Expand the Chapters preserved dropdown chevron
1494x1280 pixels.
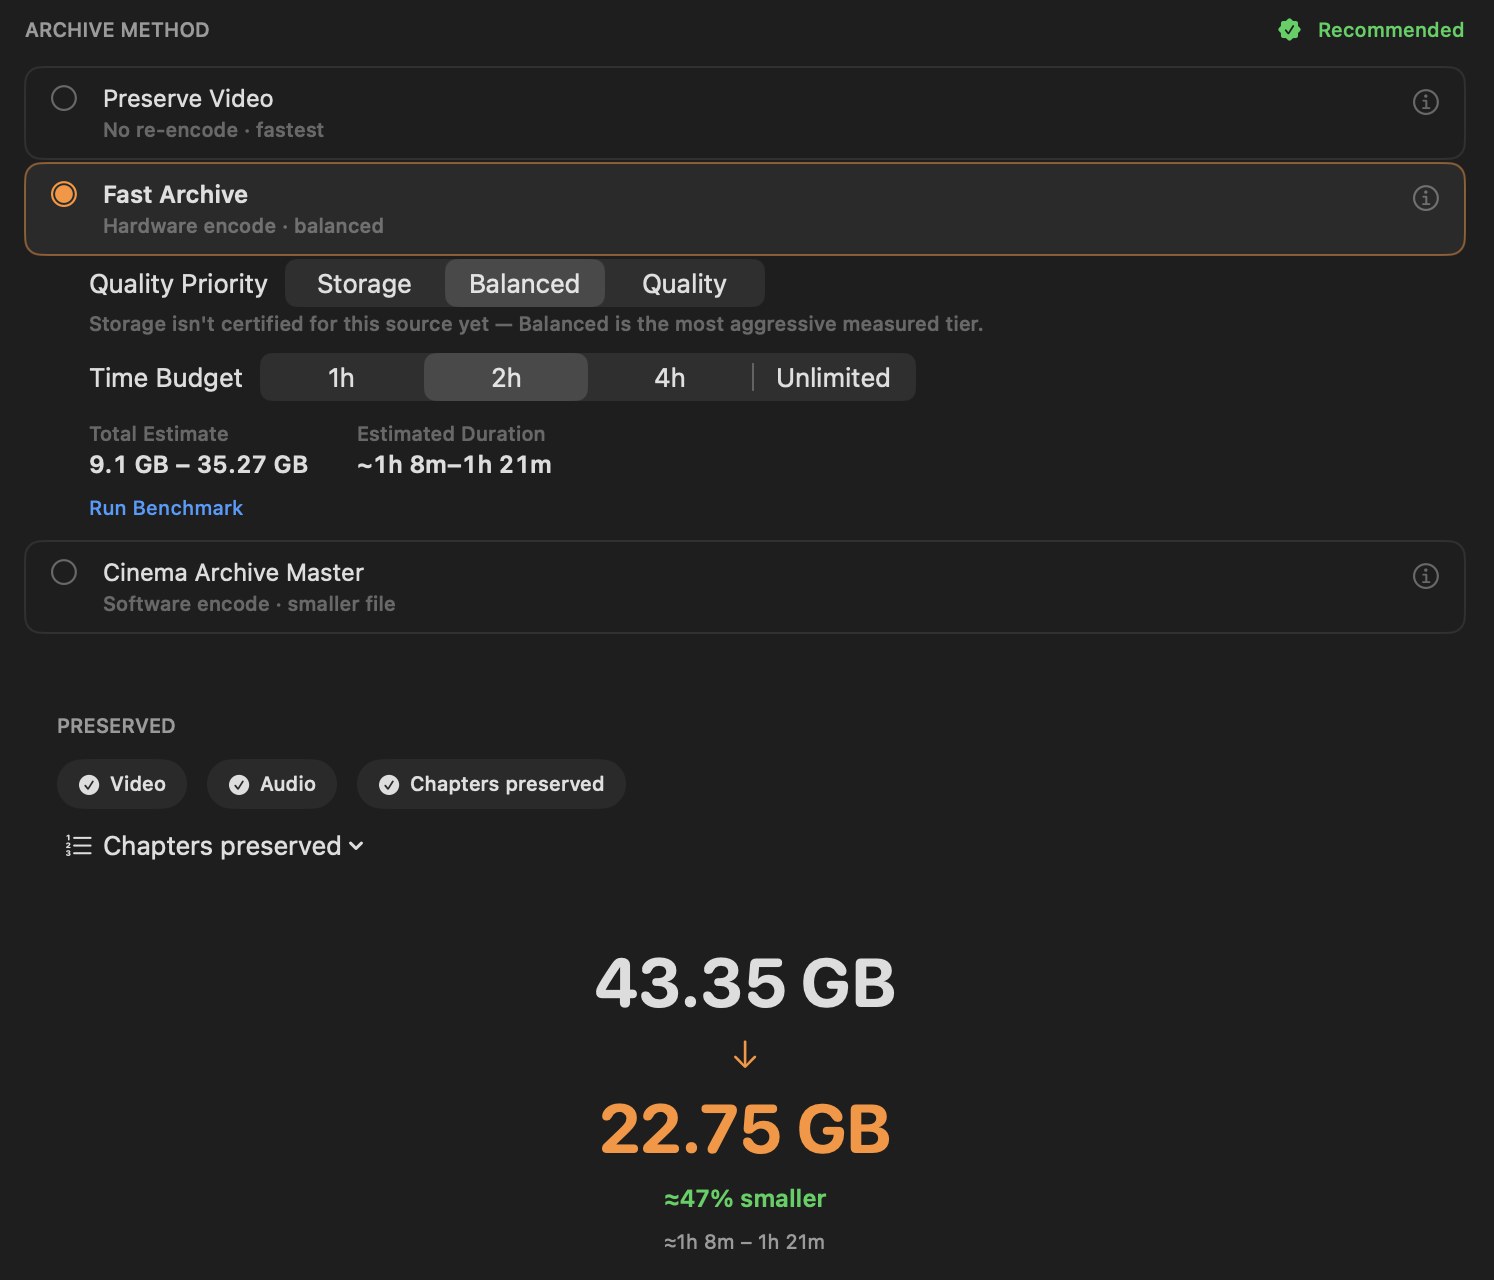pos(356,847)
